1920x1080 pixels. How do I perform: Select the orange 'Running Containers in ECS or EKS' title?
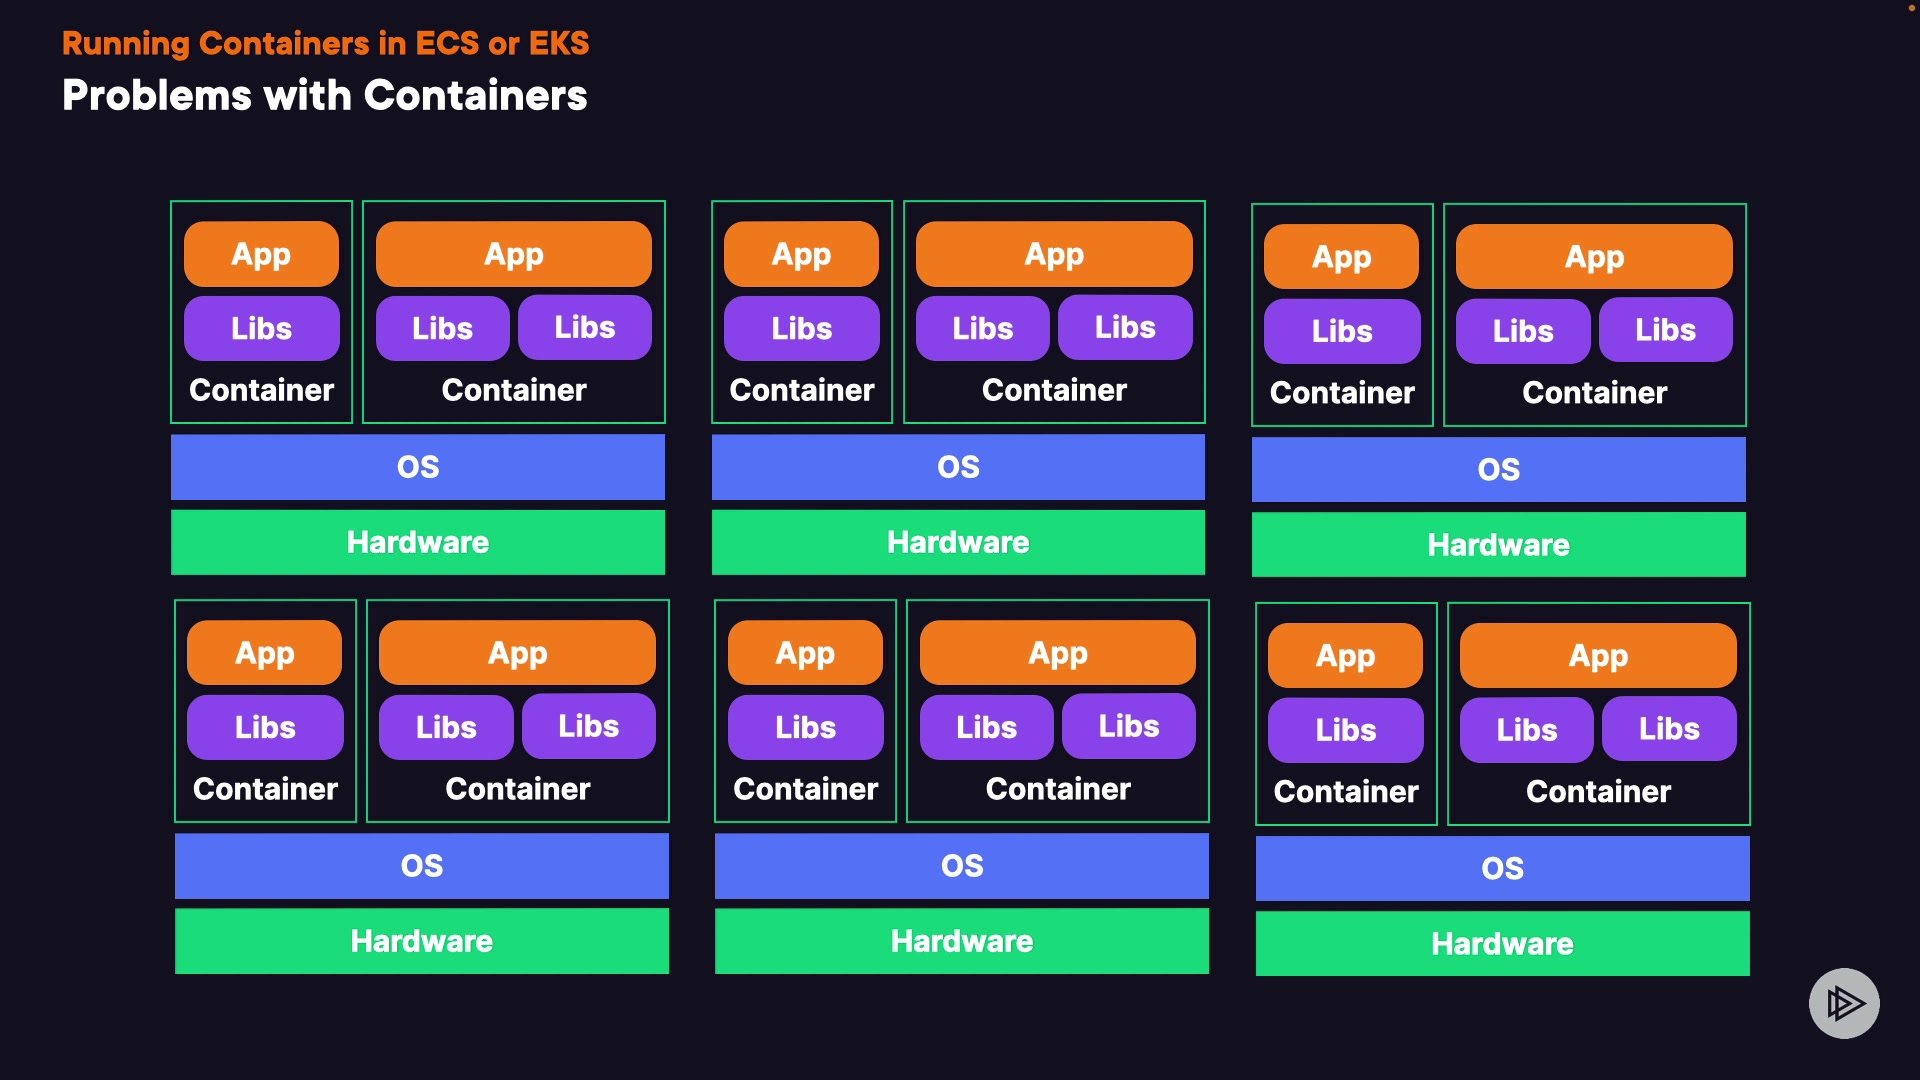325,43
